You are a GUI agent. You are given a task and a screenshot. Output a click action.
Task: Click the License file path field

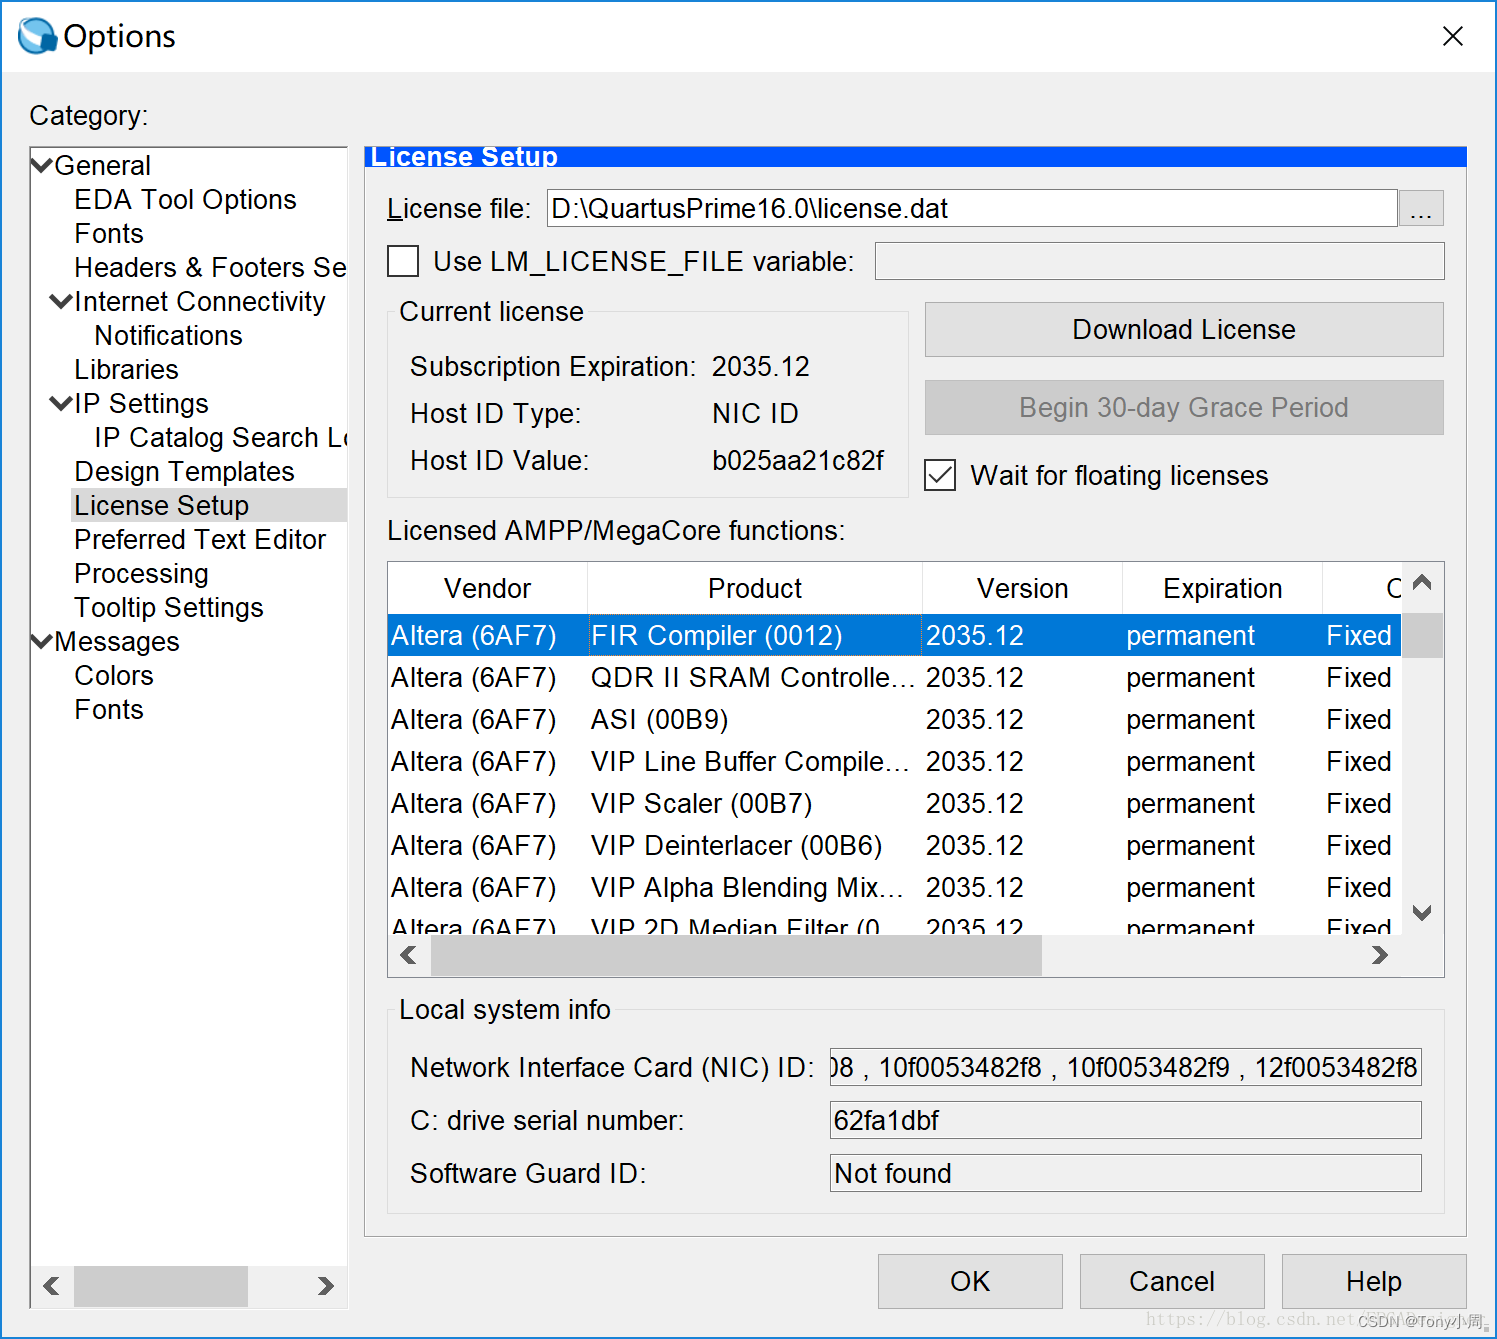pyautogui.click(x=970, y=208)
